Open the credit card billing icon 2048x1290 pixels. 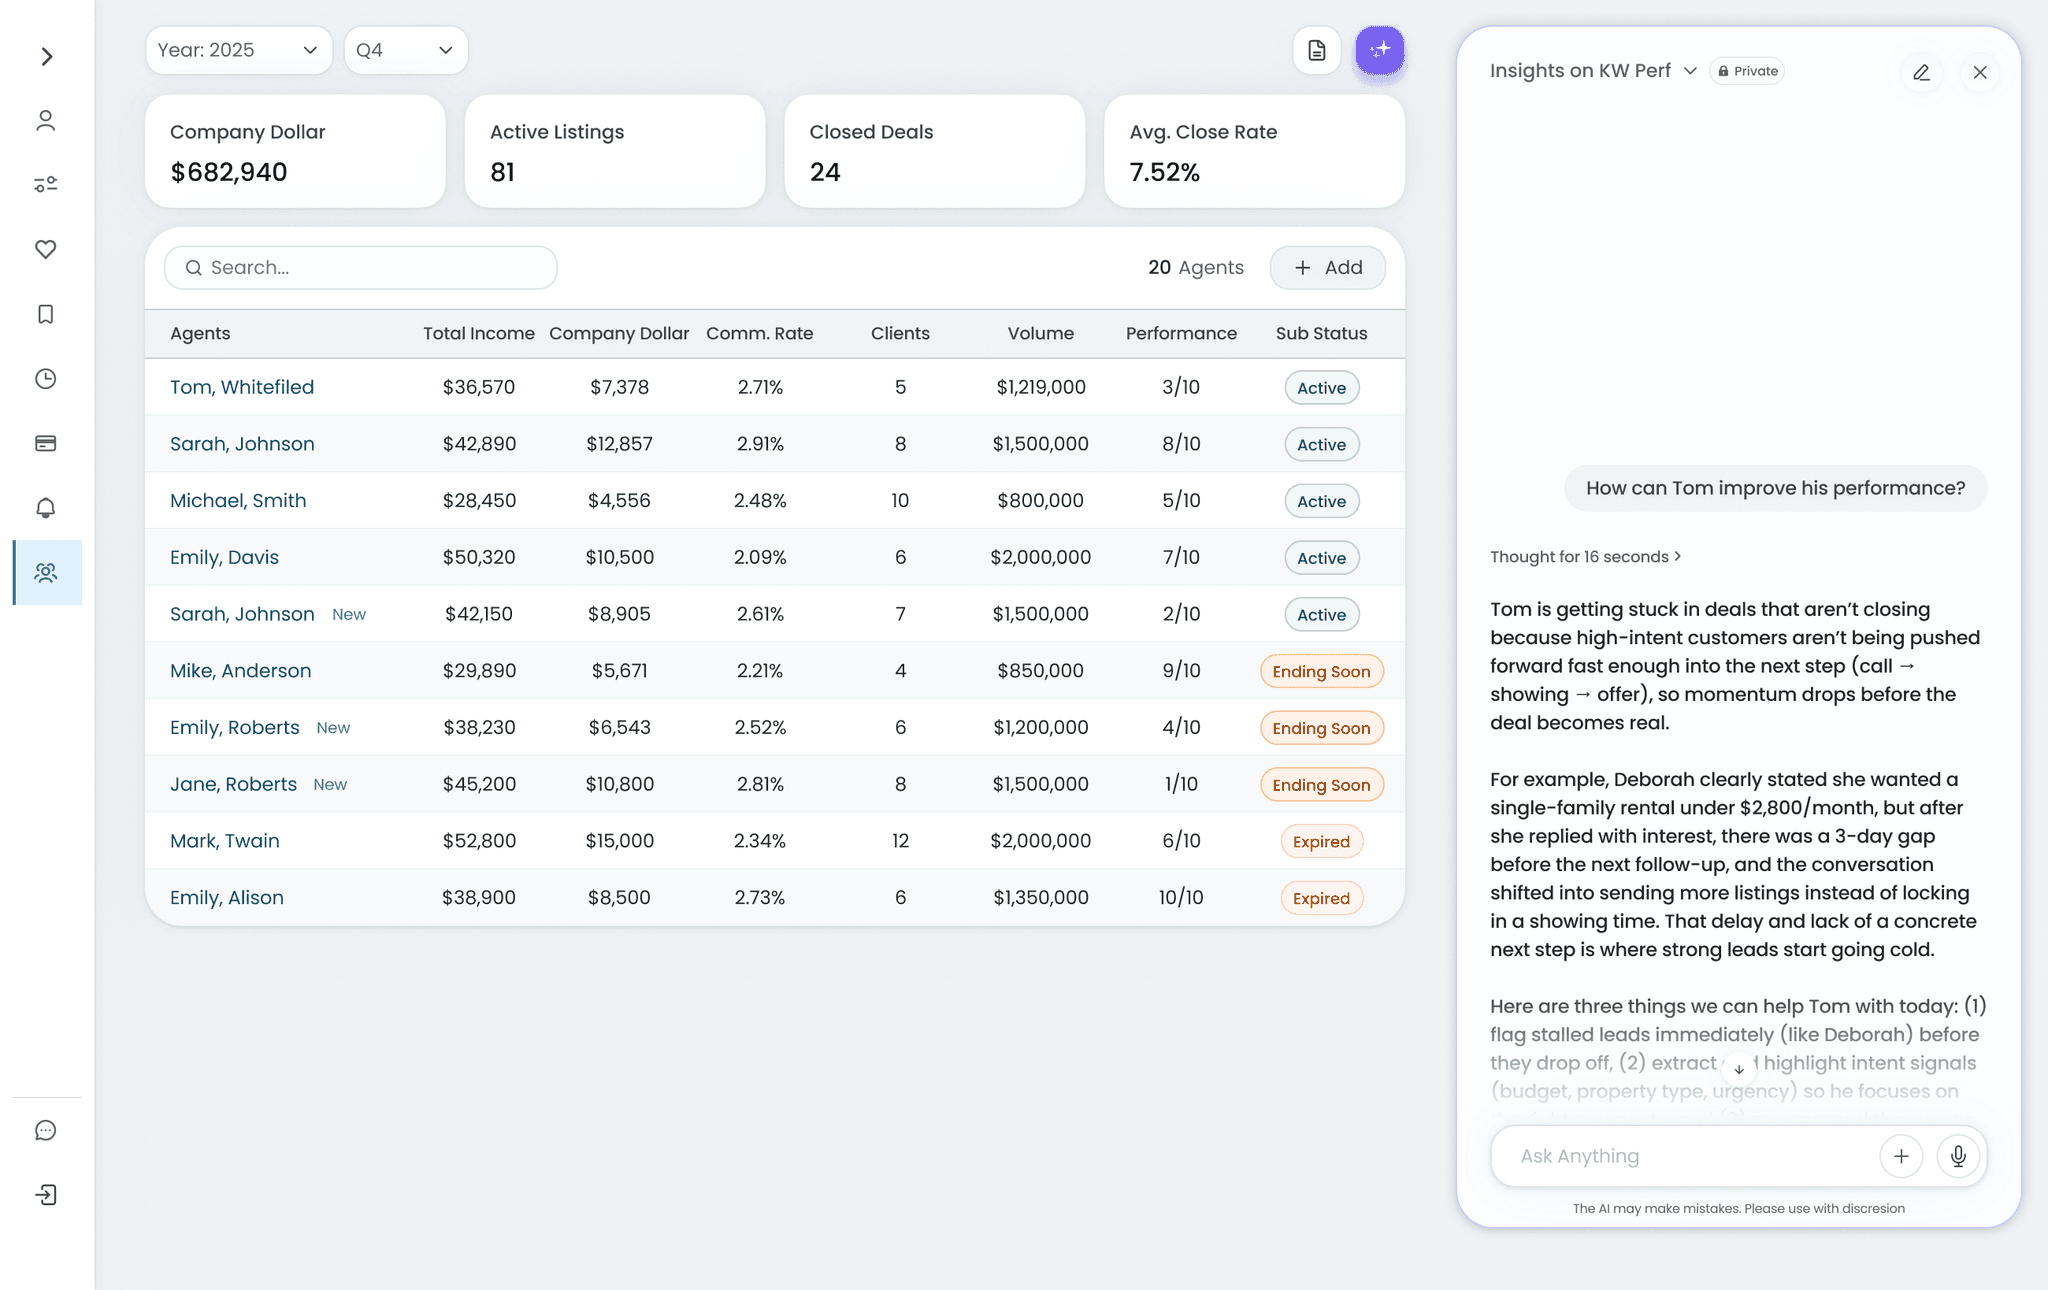pos(46,443)
